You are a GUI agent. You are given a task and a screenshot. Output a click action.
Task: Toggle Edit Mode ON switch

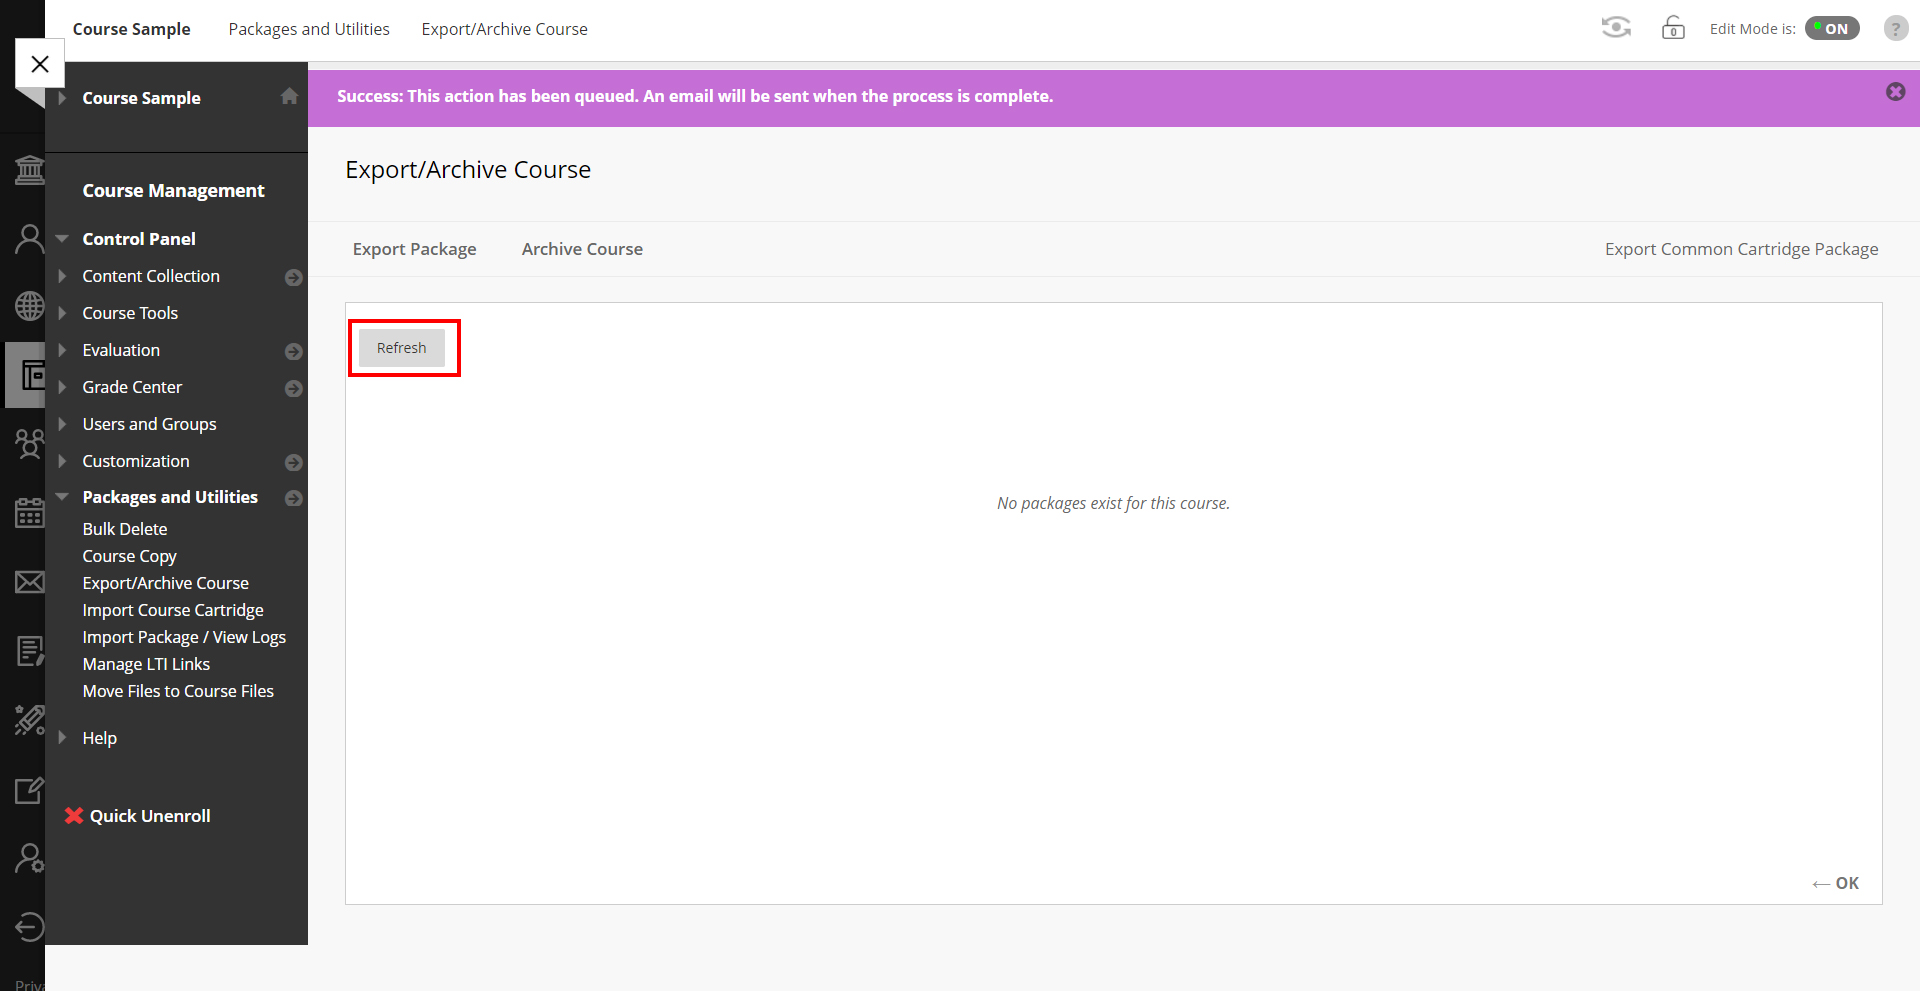pos(1832,28)
